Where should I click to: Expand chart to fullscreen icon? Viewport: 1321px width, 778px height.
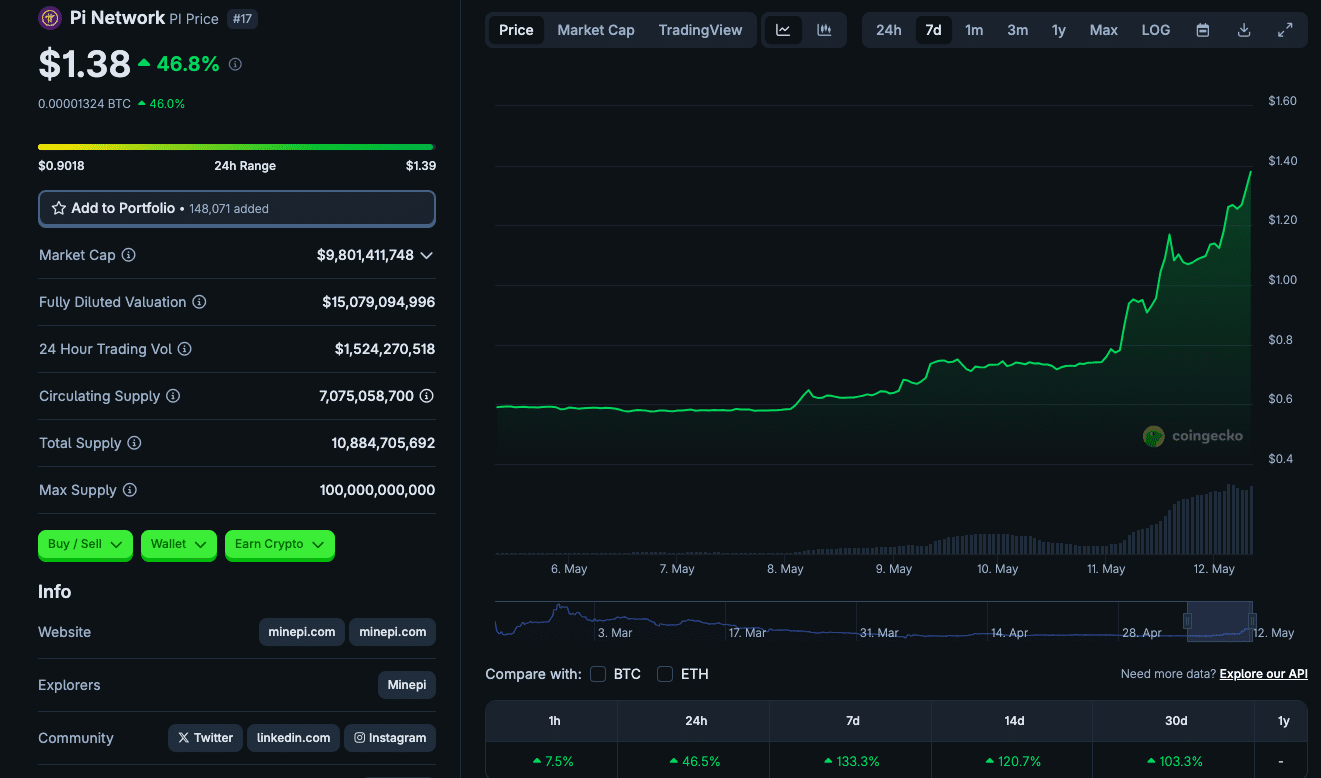[1285, 30]
